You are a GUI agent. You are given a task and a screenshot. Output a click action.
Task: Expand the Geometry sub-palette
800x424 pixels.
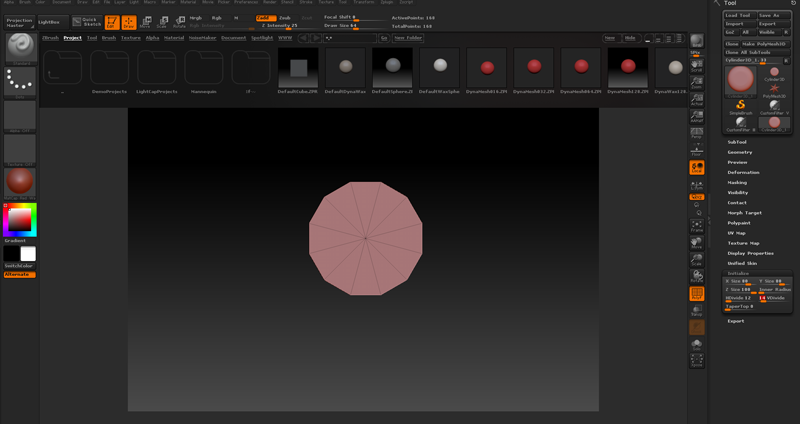pos(740,152)
